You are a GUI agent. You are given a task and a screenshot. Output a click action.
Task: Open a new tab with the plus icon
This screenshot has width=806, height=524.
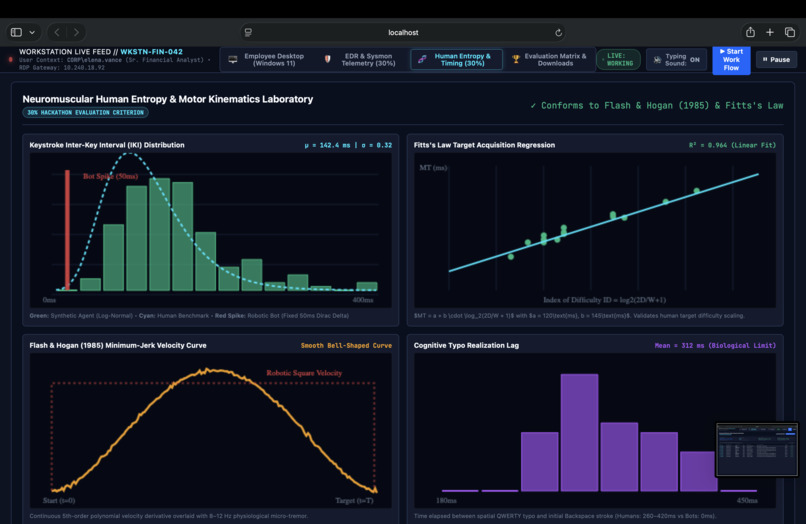(770, 32)
